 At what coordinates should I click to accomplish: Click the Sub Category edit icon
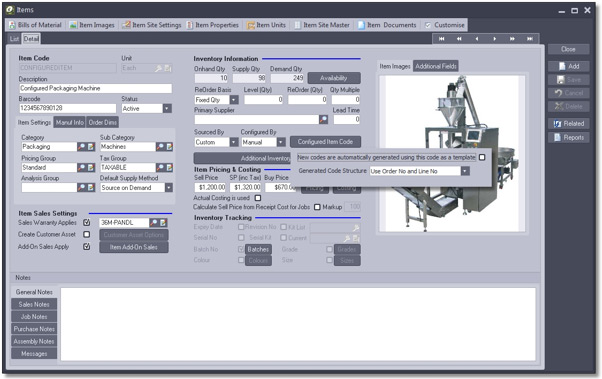(169, 147)
